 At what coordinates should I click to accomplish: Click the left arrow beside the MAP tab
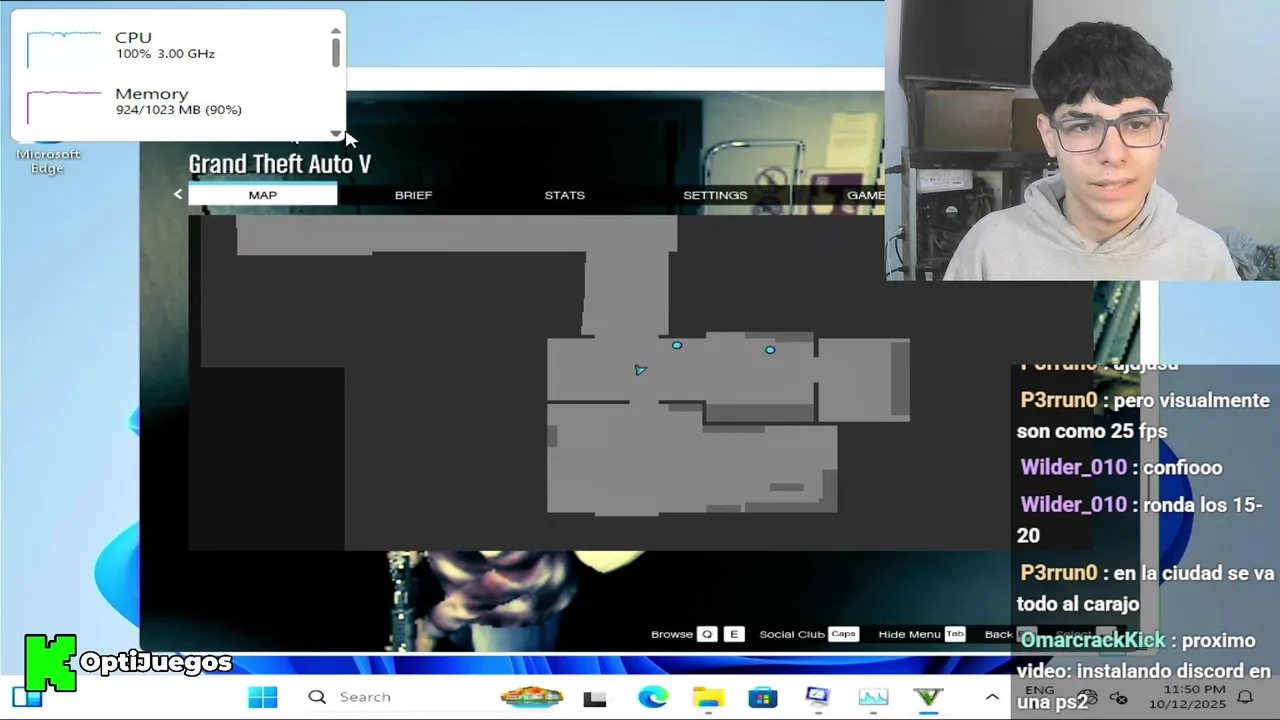coord(178,194)
